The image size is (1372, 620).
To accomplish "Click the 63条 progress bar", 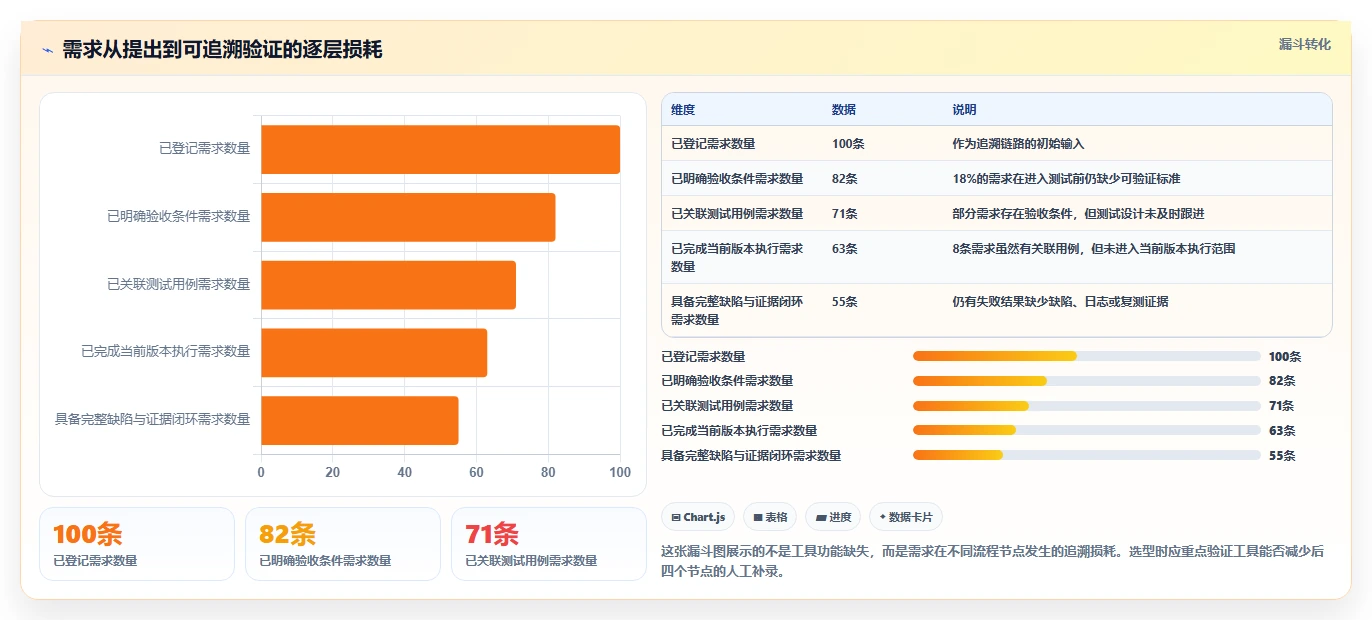I will coord(1087,431).
